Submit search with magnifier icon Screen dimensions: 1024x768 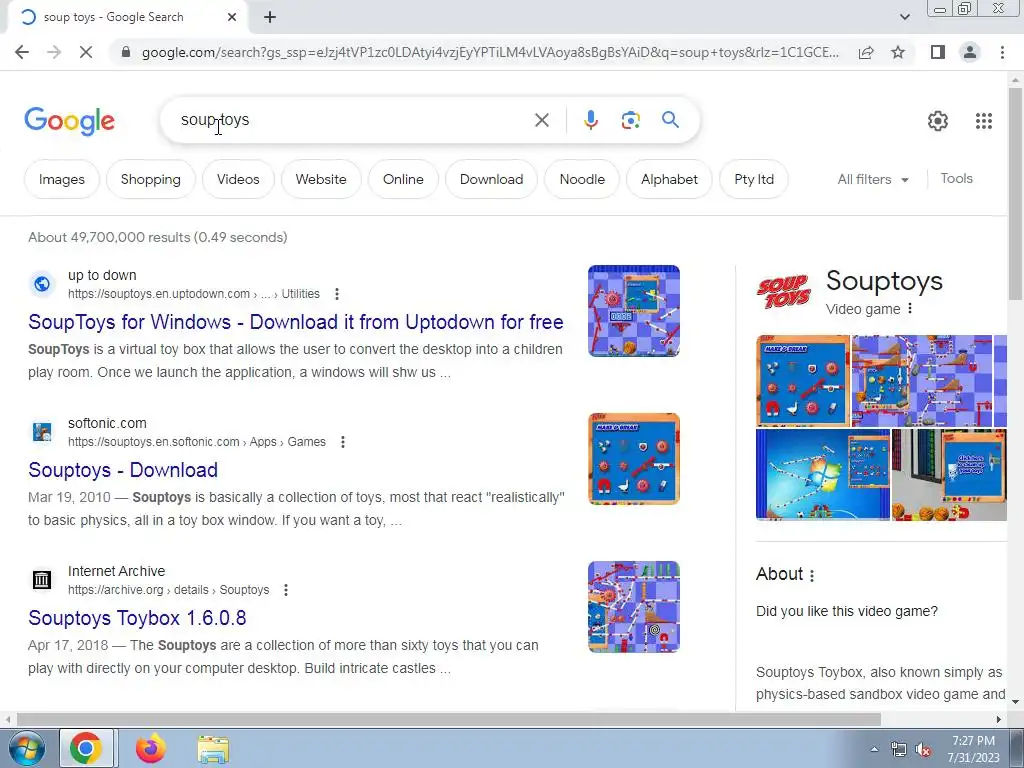point(670,120)
